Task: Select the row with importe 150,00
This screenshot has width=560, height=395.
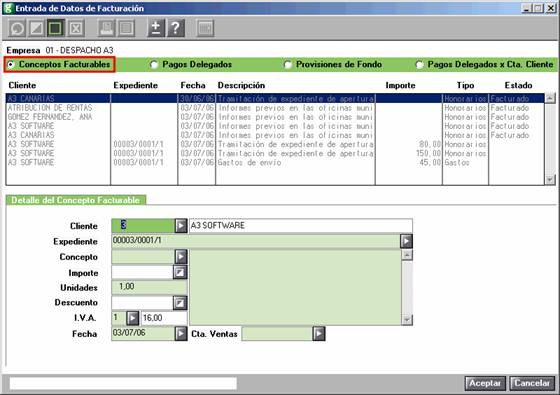Action: [x=275, y=153]
